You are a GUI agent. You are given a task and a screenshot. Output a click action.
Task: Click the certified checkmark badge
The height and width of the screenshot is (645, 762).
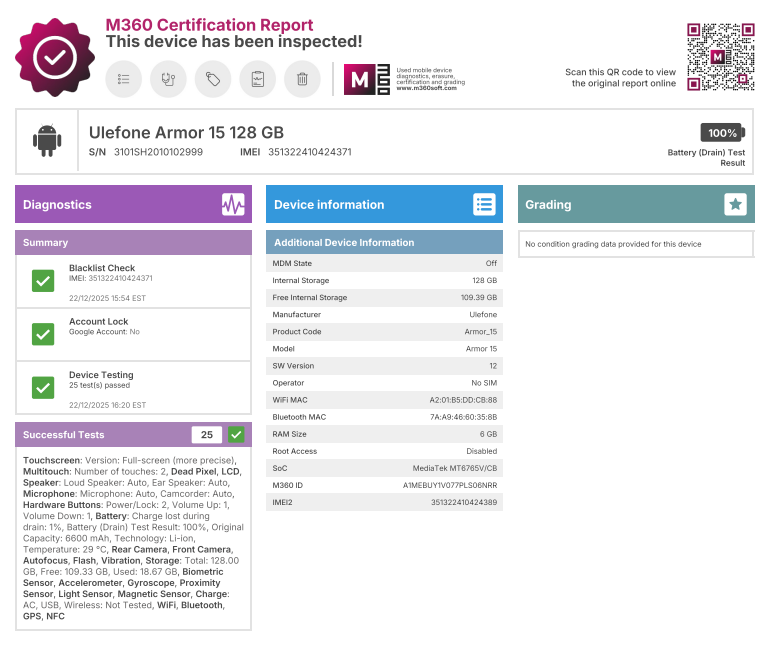point(54,57)
